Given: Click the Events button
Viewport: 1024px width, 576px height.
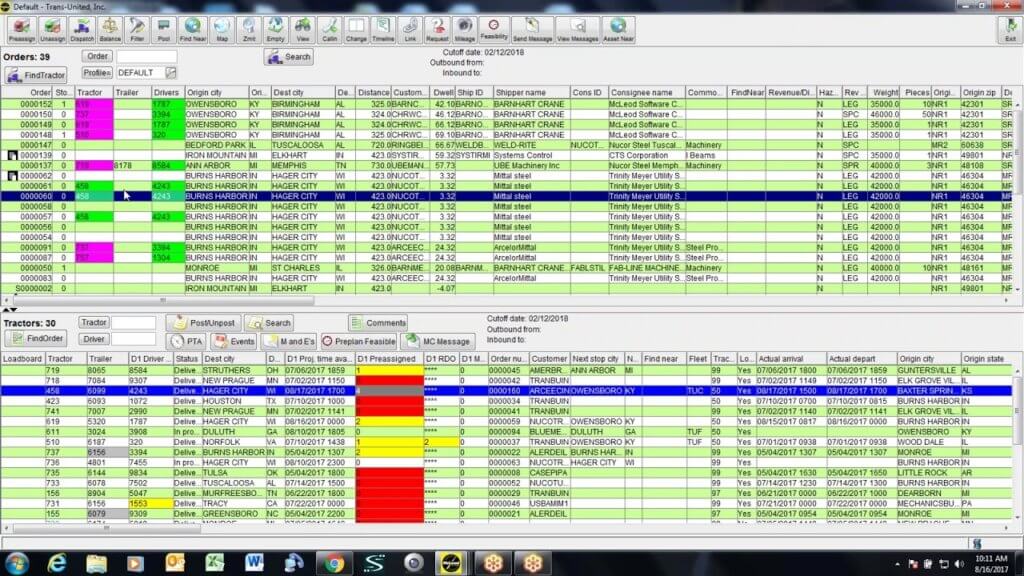Looking at the screenshot, I should (x=234, y=342).
